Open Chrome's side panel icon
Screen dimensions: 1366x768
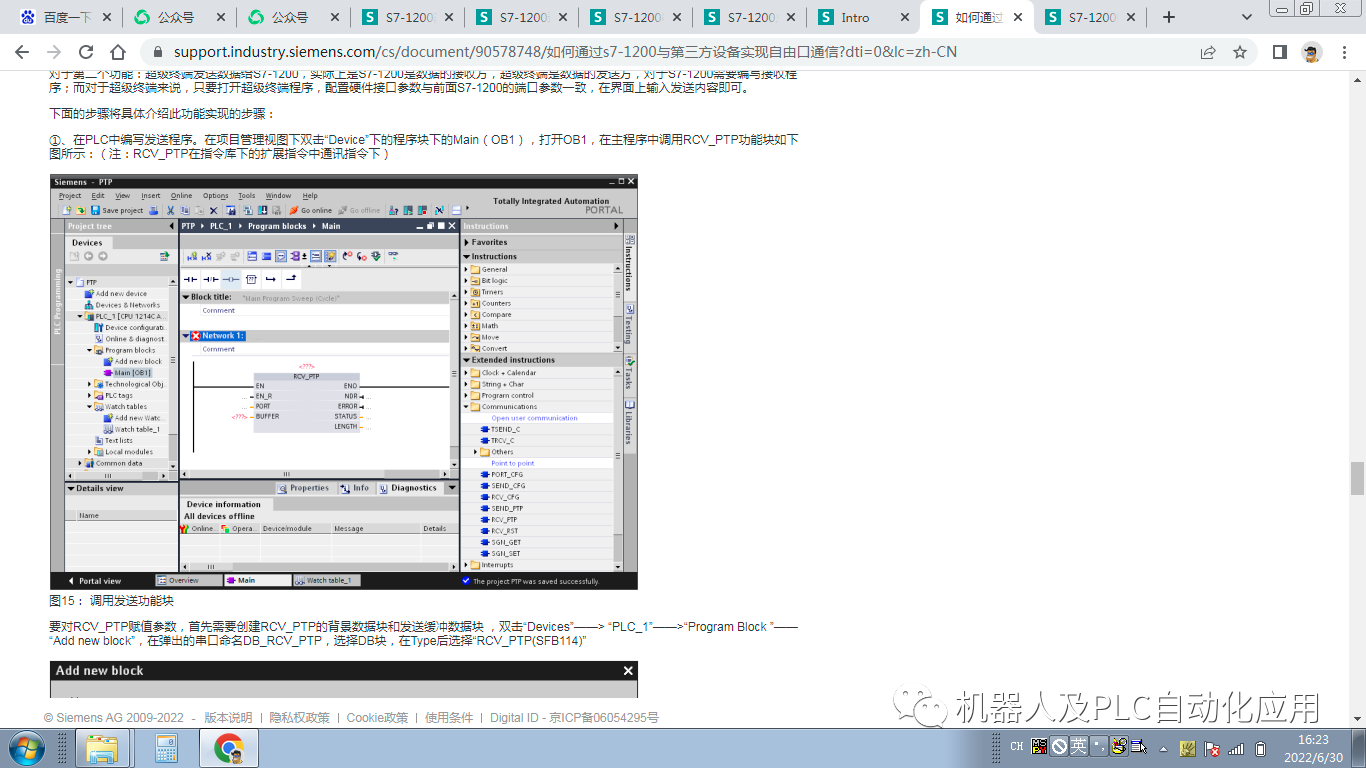[x=1279, y=52]
